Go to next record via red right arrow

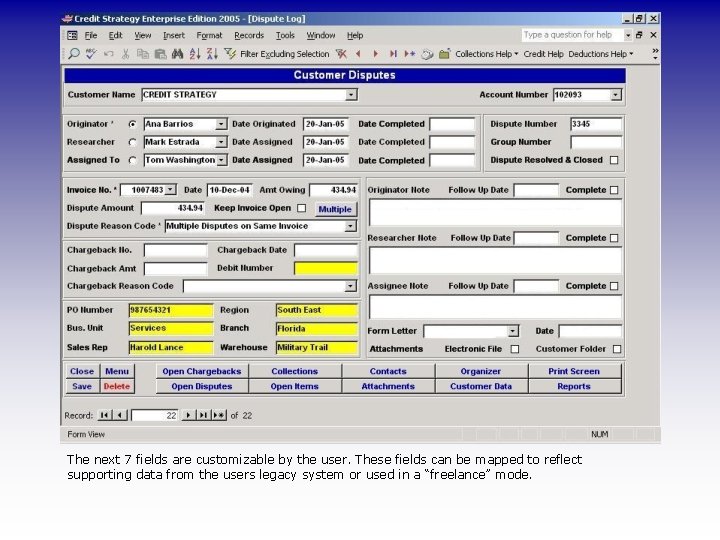(x=376, y=54)
